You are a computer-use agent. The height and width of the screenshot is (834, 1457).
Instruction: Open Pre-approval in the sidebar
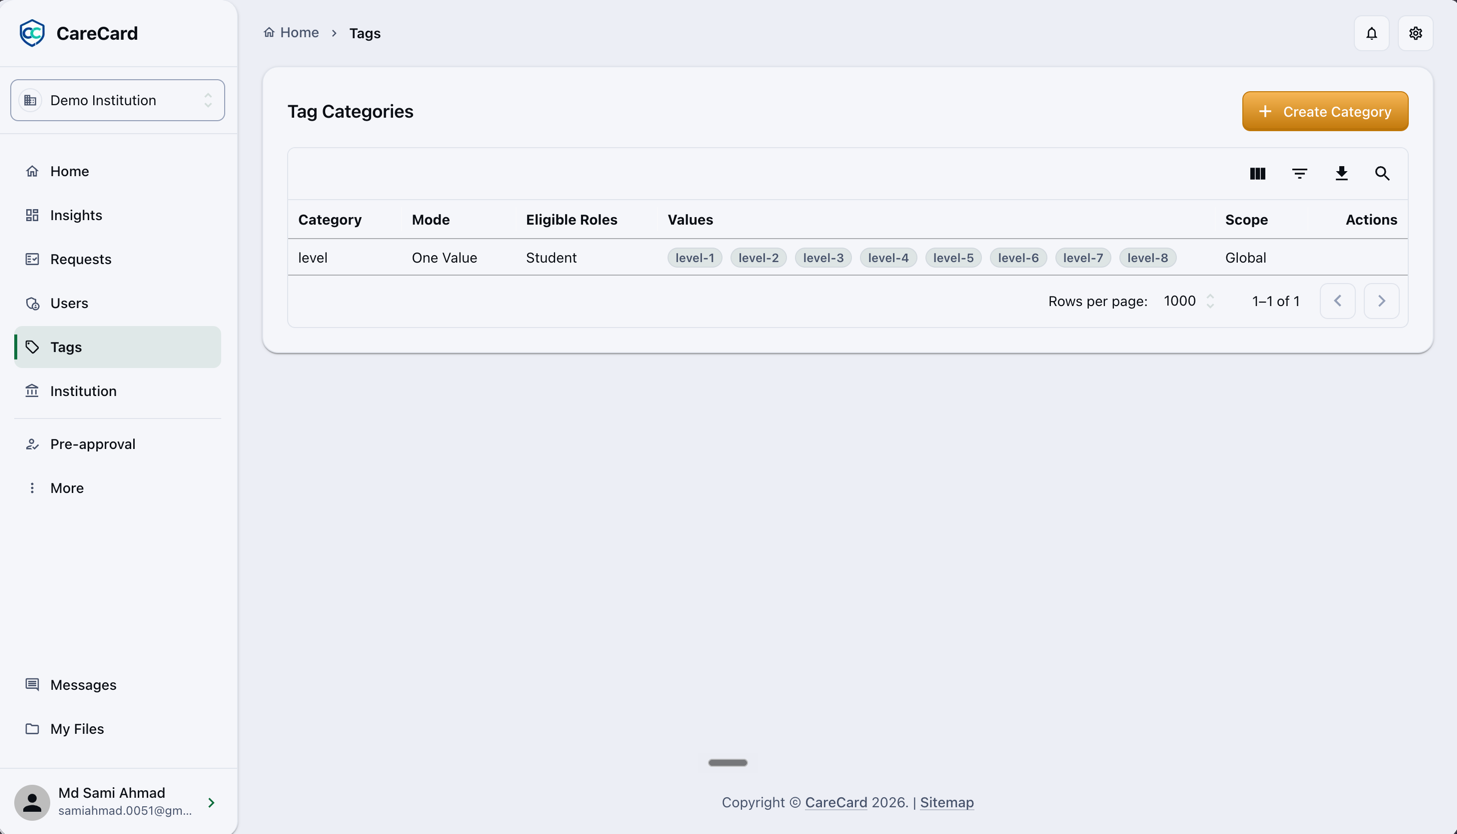117,444
